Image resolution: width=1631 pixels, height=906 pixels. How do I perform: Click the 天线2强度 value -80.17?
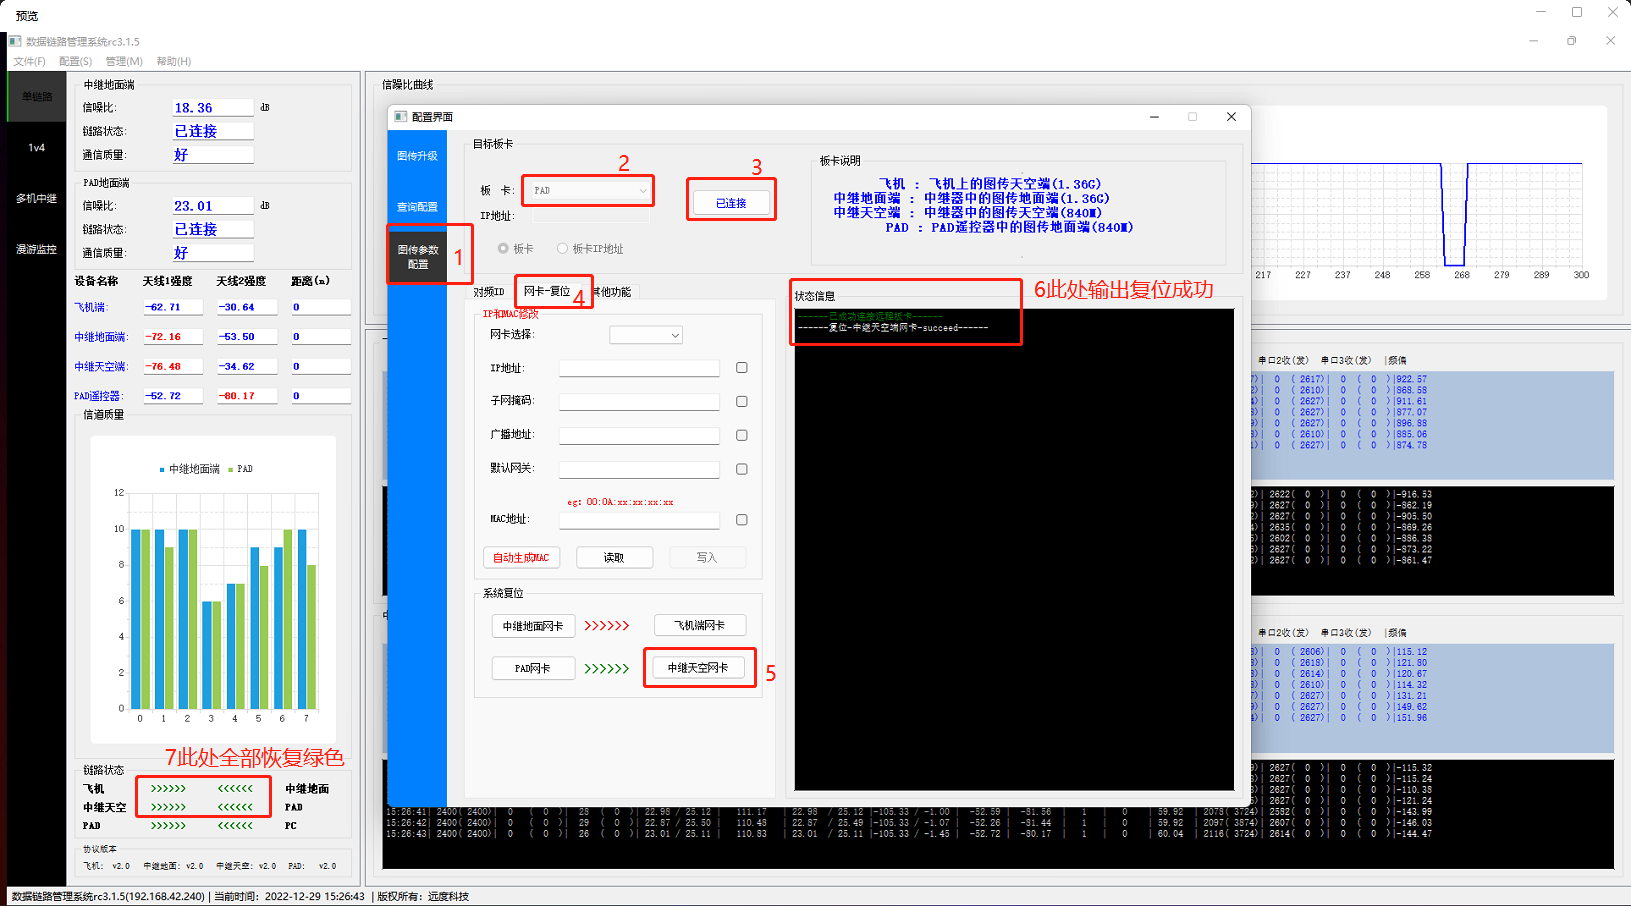point(247,396)
